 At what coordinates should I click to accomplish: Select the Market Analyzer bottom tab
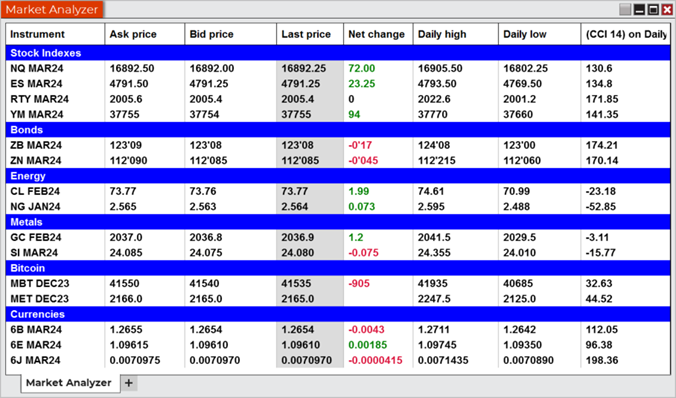tap(70, 383)
